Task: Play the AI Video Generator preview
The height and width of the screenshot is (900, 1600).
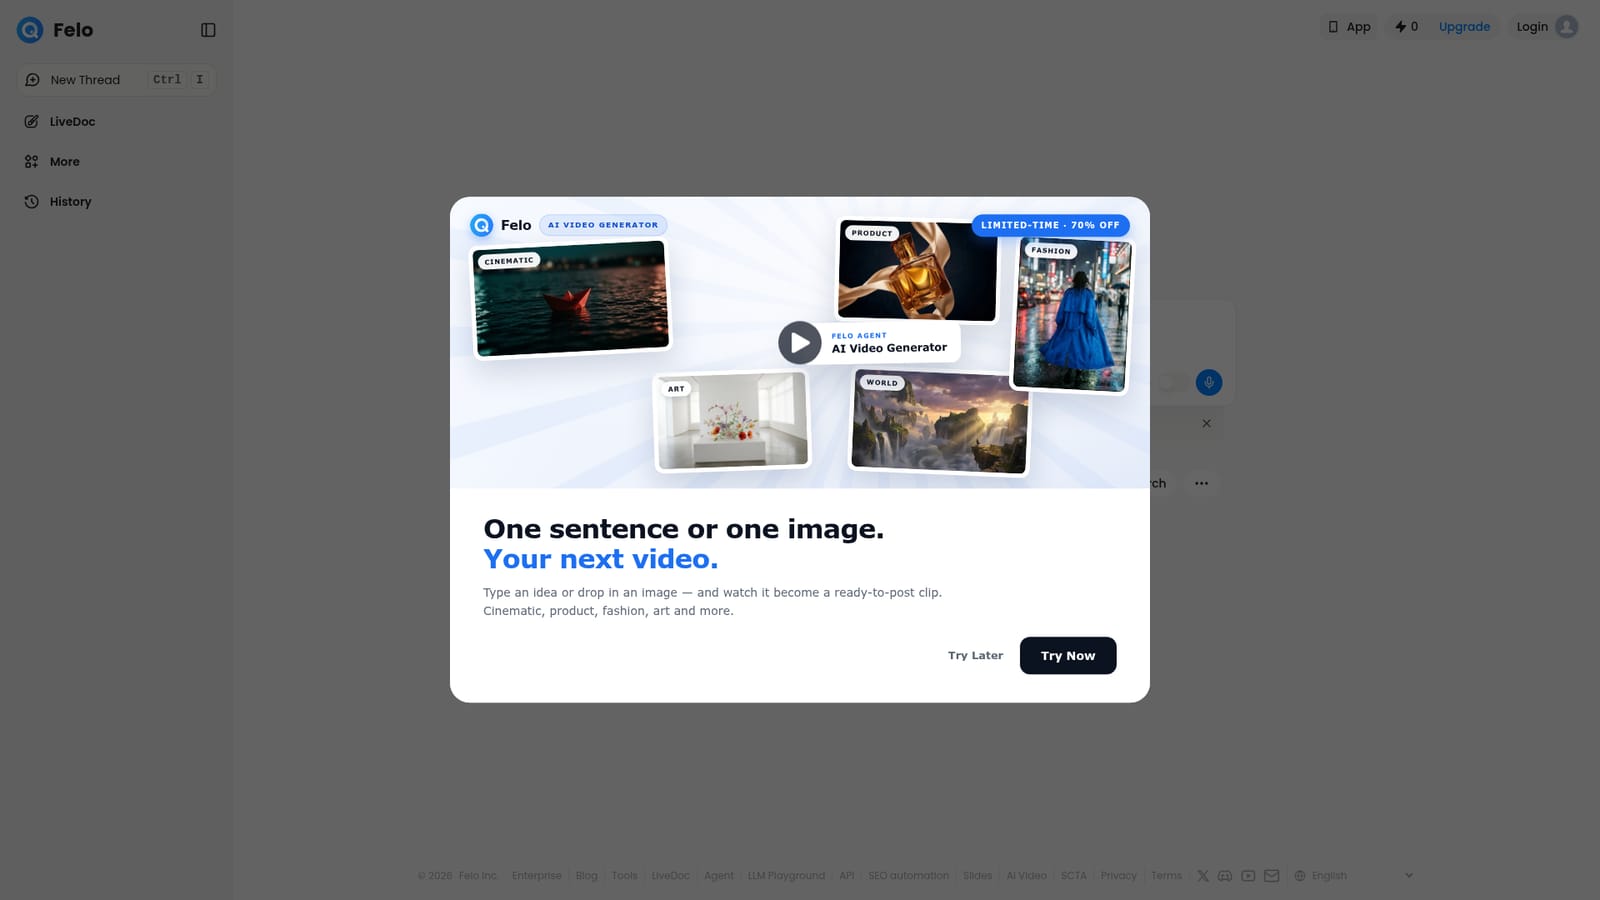Action: pyautogui.click(x=800, y=343)
